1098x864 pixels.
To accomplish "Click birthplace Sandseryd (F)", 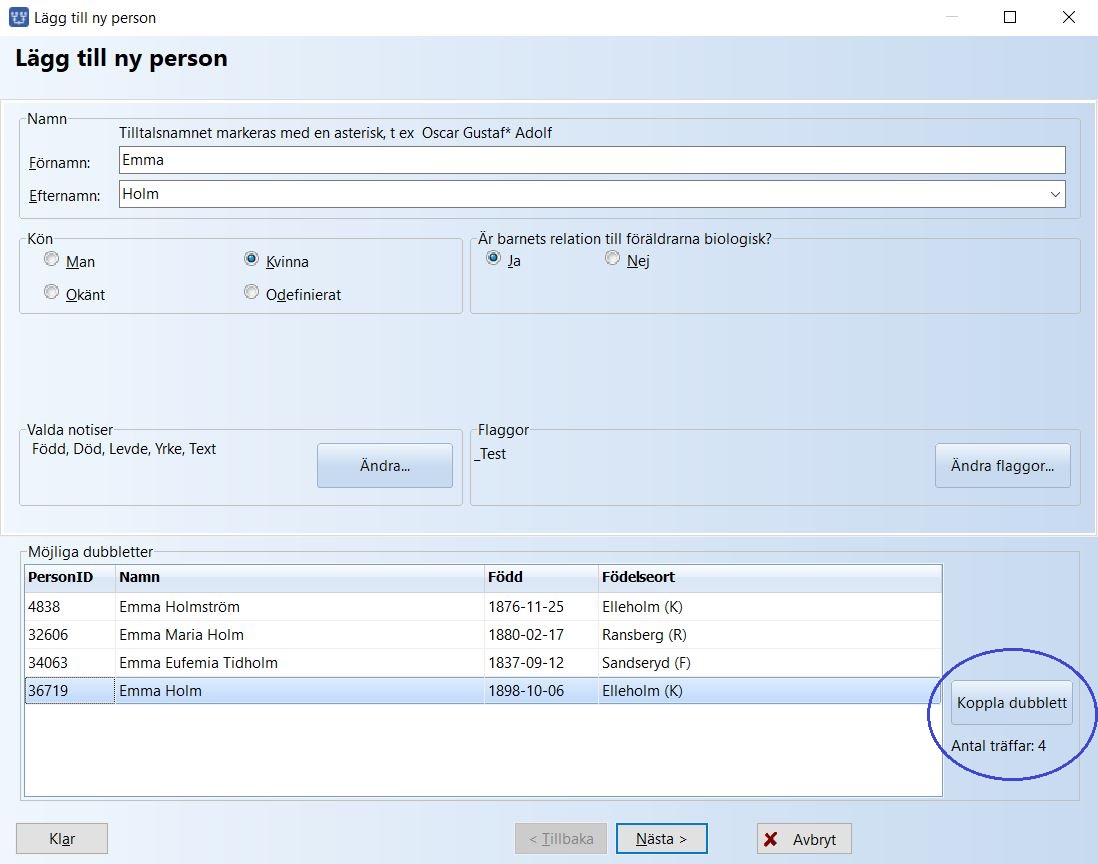I will tap(646, 663).
